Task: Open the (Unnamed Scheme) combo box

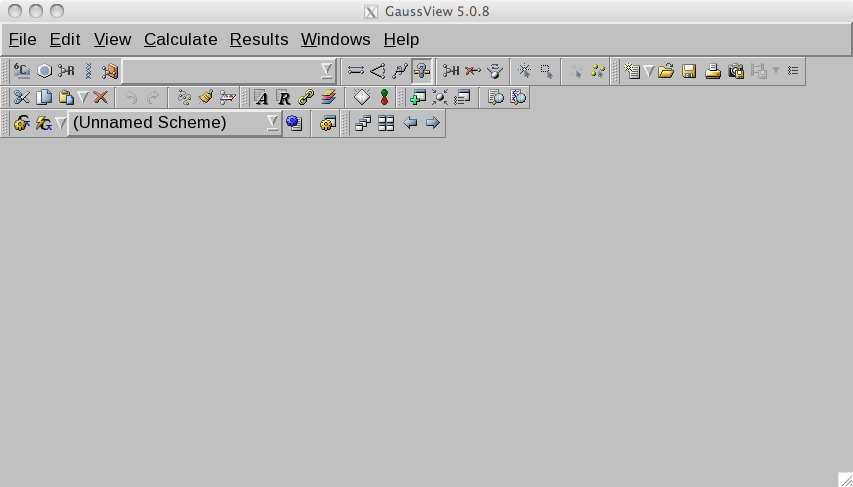Action: pos(175,123)
